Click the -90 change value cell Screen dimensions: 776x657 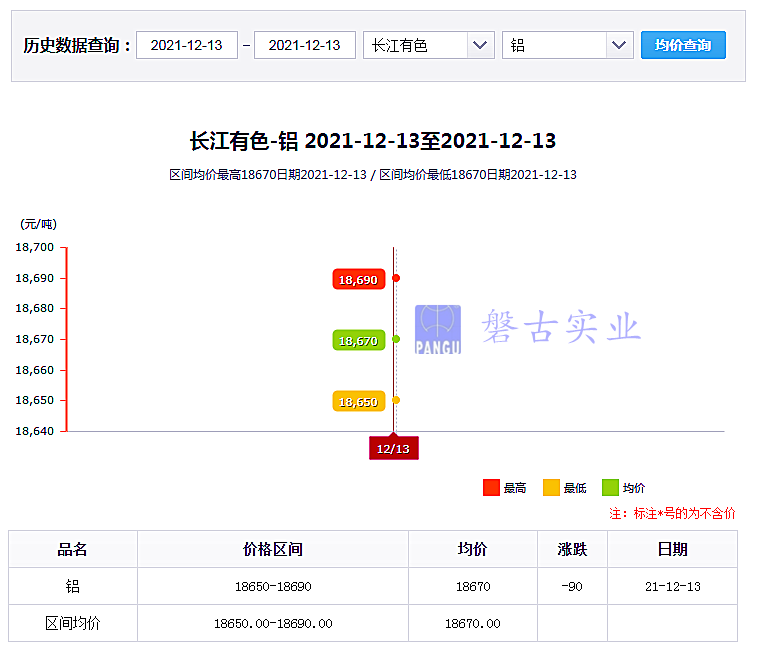click(572, 586)
